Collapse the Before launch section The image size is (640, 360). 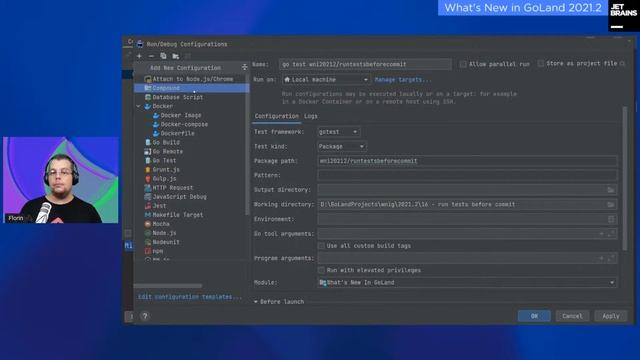[256, 302]
